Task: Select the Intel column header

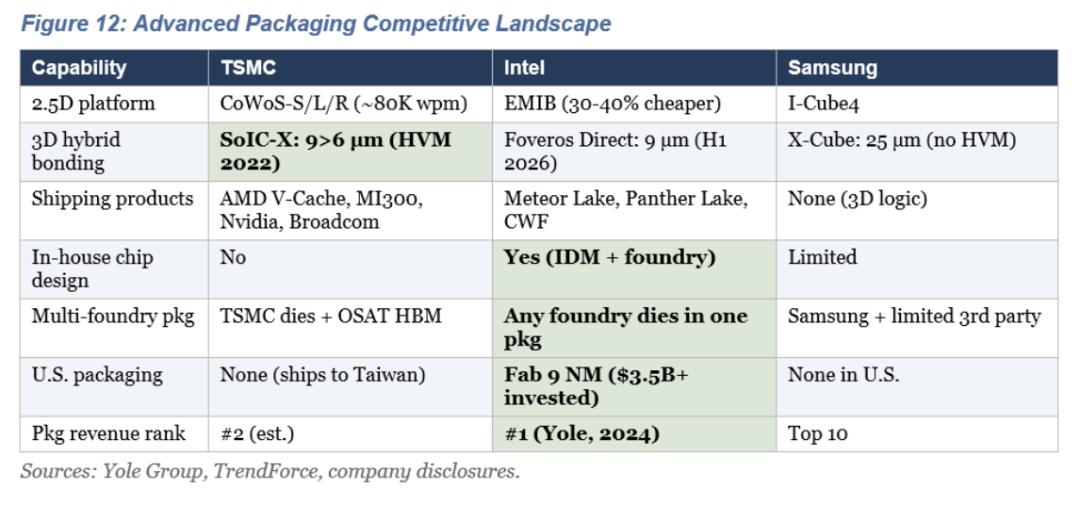Action: (x=525, y=68)
